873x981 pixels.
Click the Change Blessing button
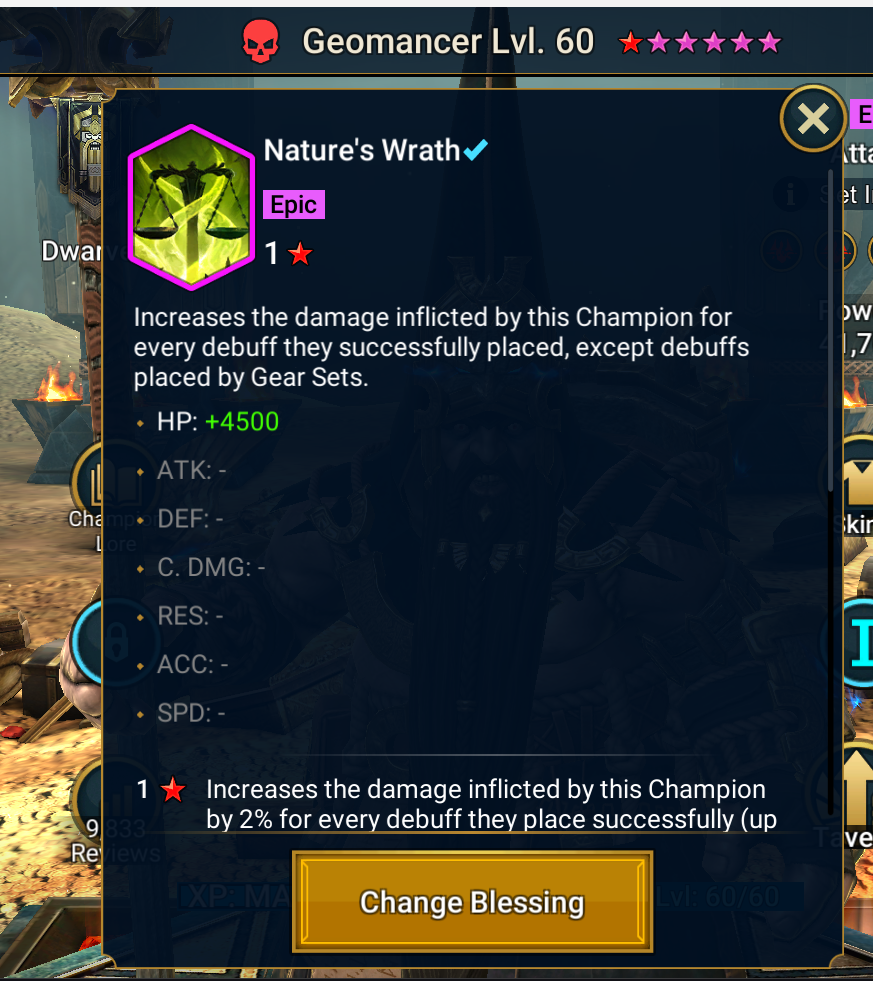click(472, 902)
